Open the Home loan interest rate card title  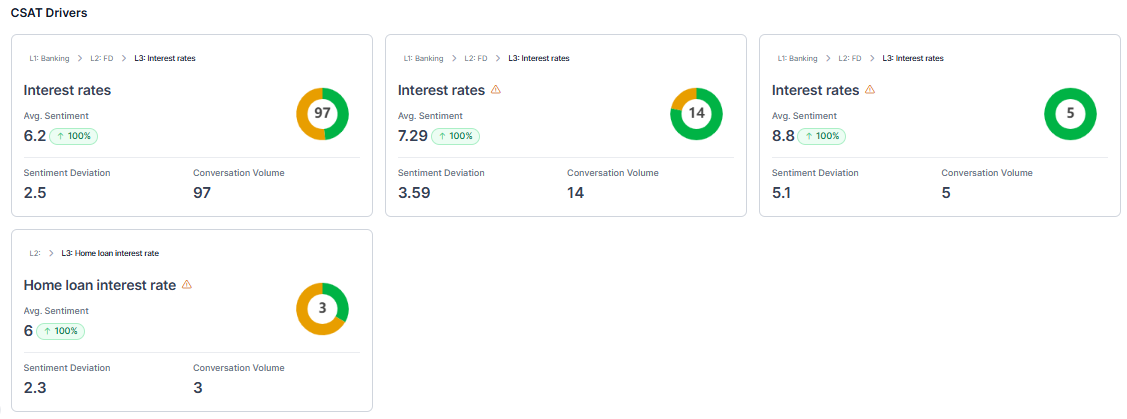tap(99, 285)
